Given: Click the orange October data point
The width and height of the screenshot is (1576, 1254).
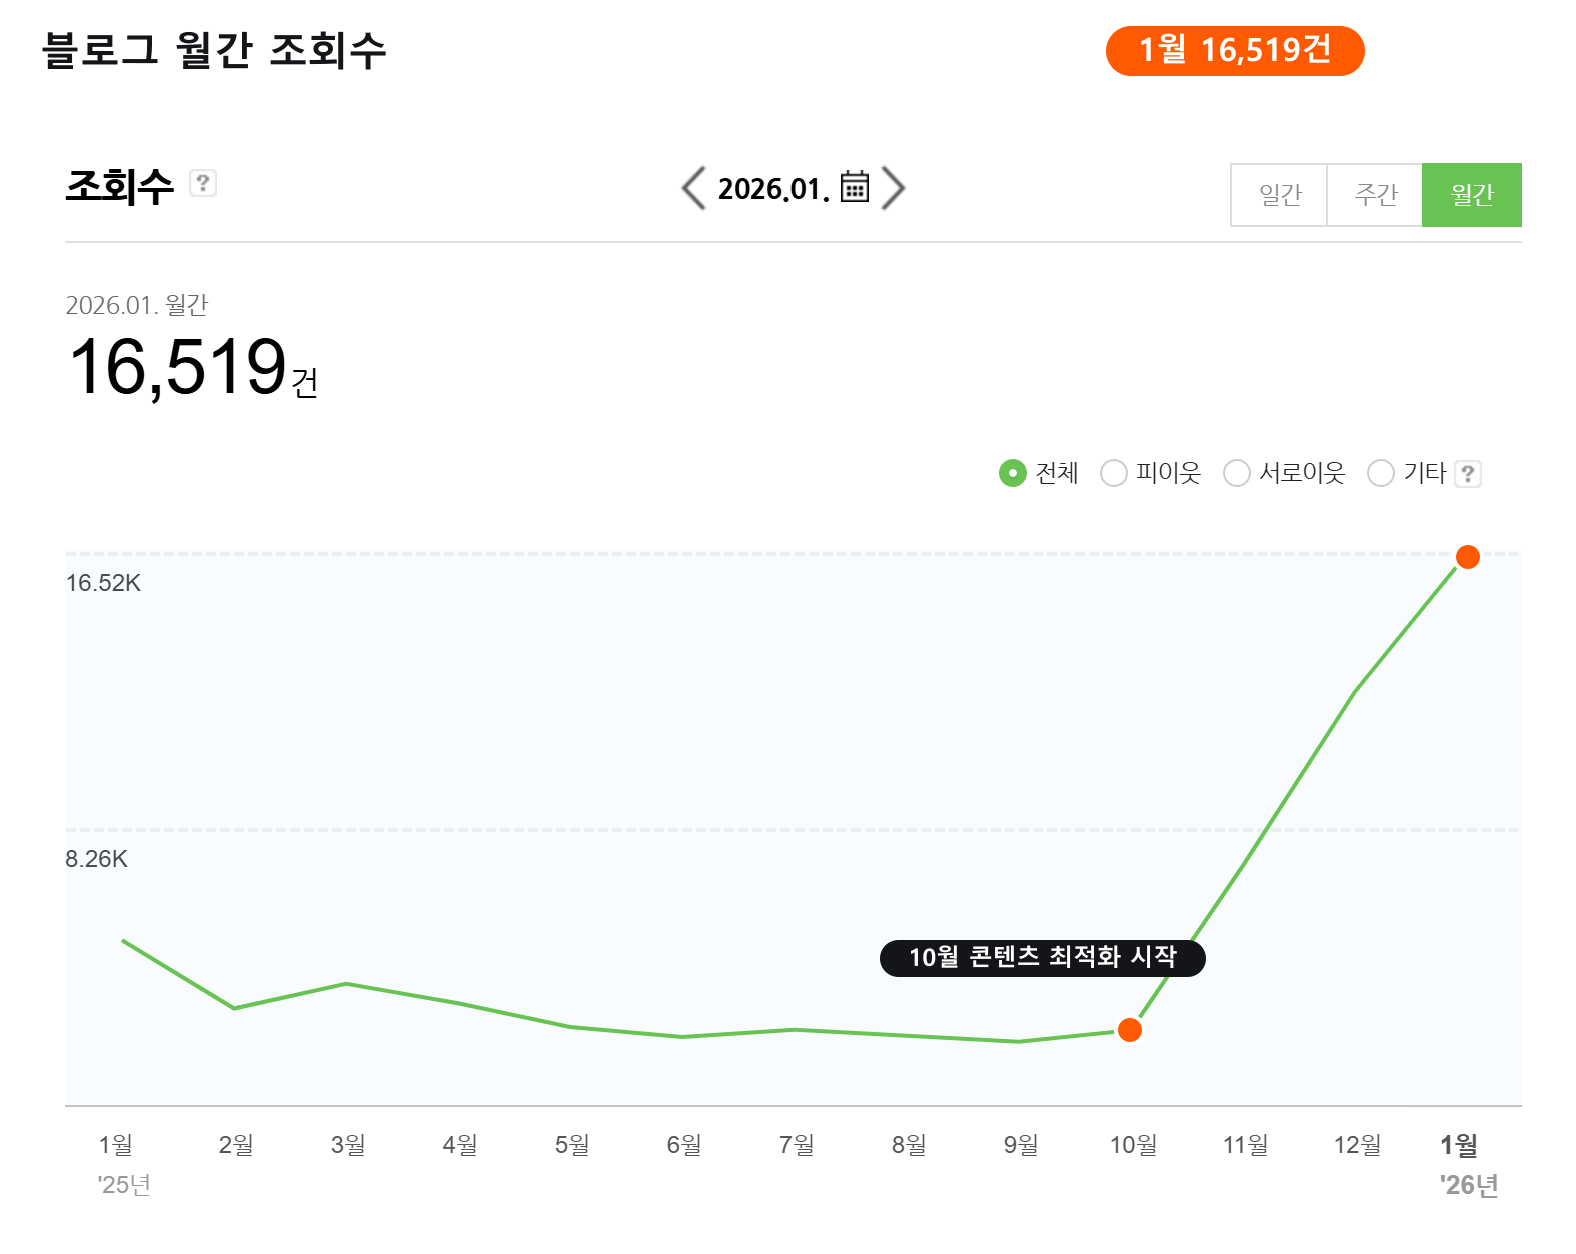Looking at the screenshot, I should [1130, 1030].
